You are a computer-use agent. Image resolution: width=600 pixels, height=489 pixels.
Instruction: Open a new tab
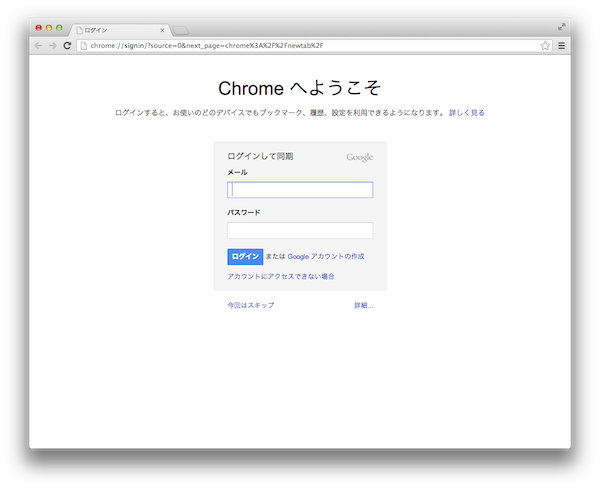(180, 30)
